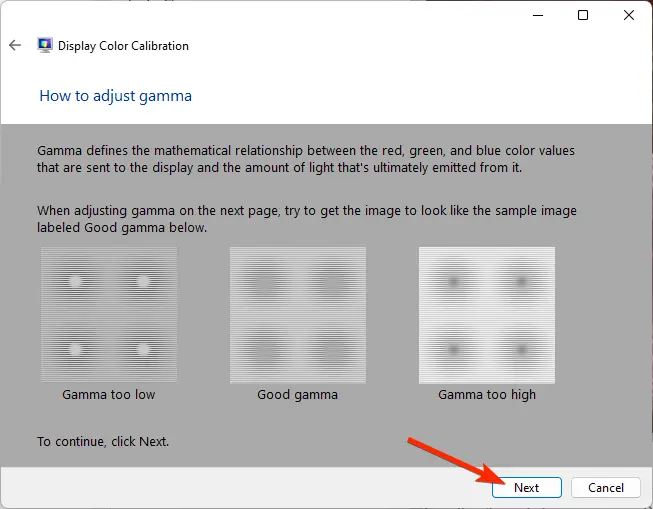Close the Display Color Calibration window
This screenshot has width=653, height=509.
coord(629,15)
